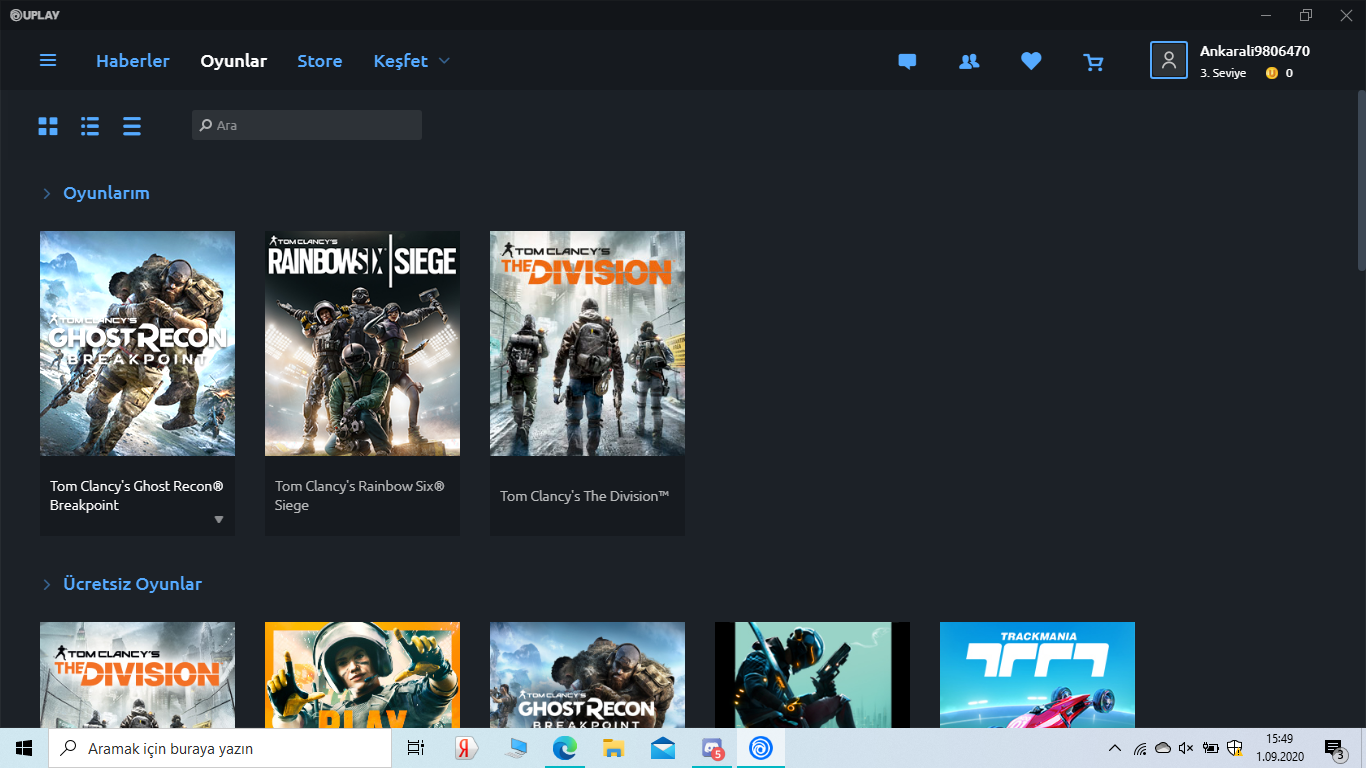Click the Uplay coin balance icon

point(1272,73)
